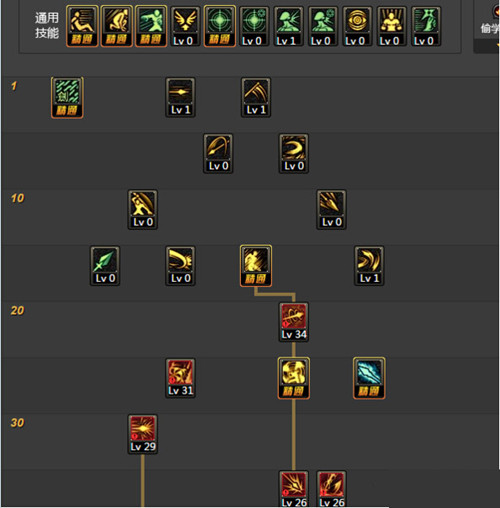
Task: Select the Lv 34 red skill icon
Action: (x=294, y=322)
